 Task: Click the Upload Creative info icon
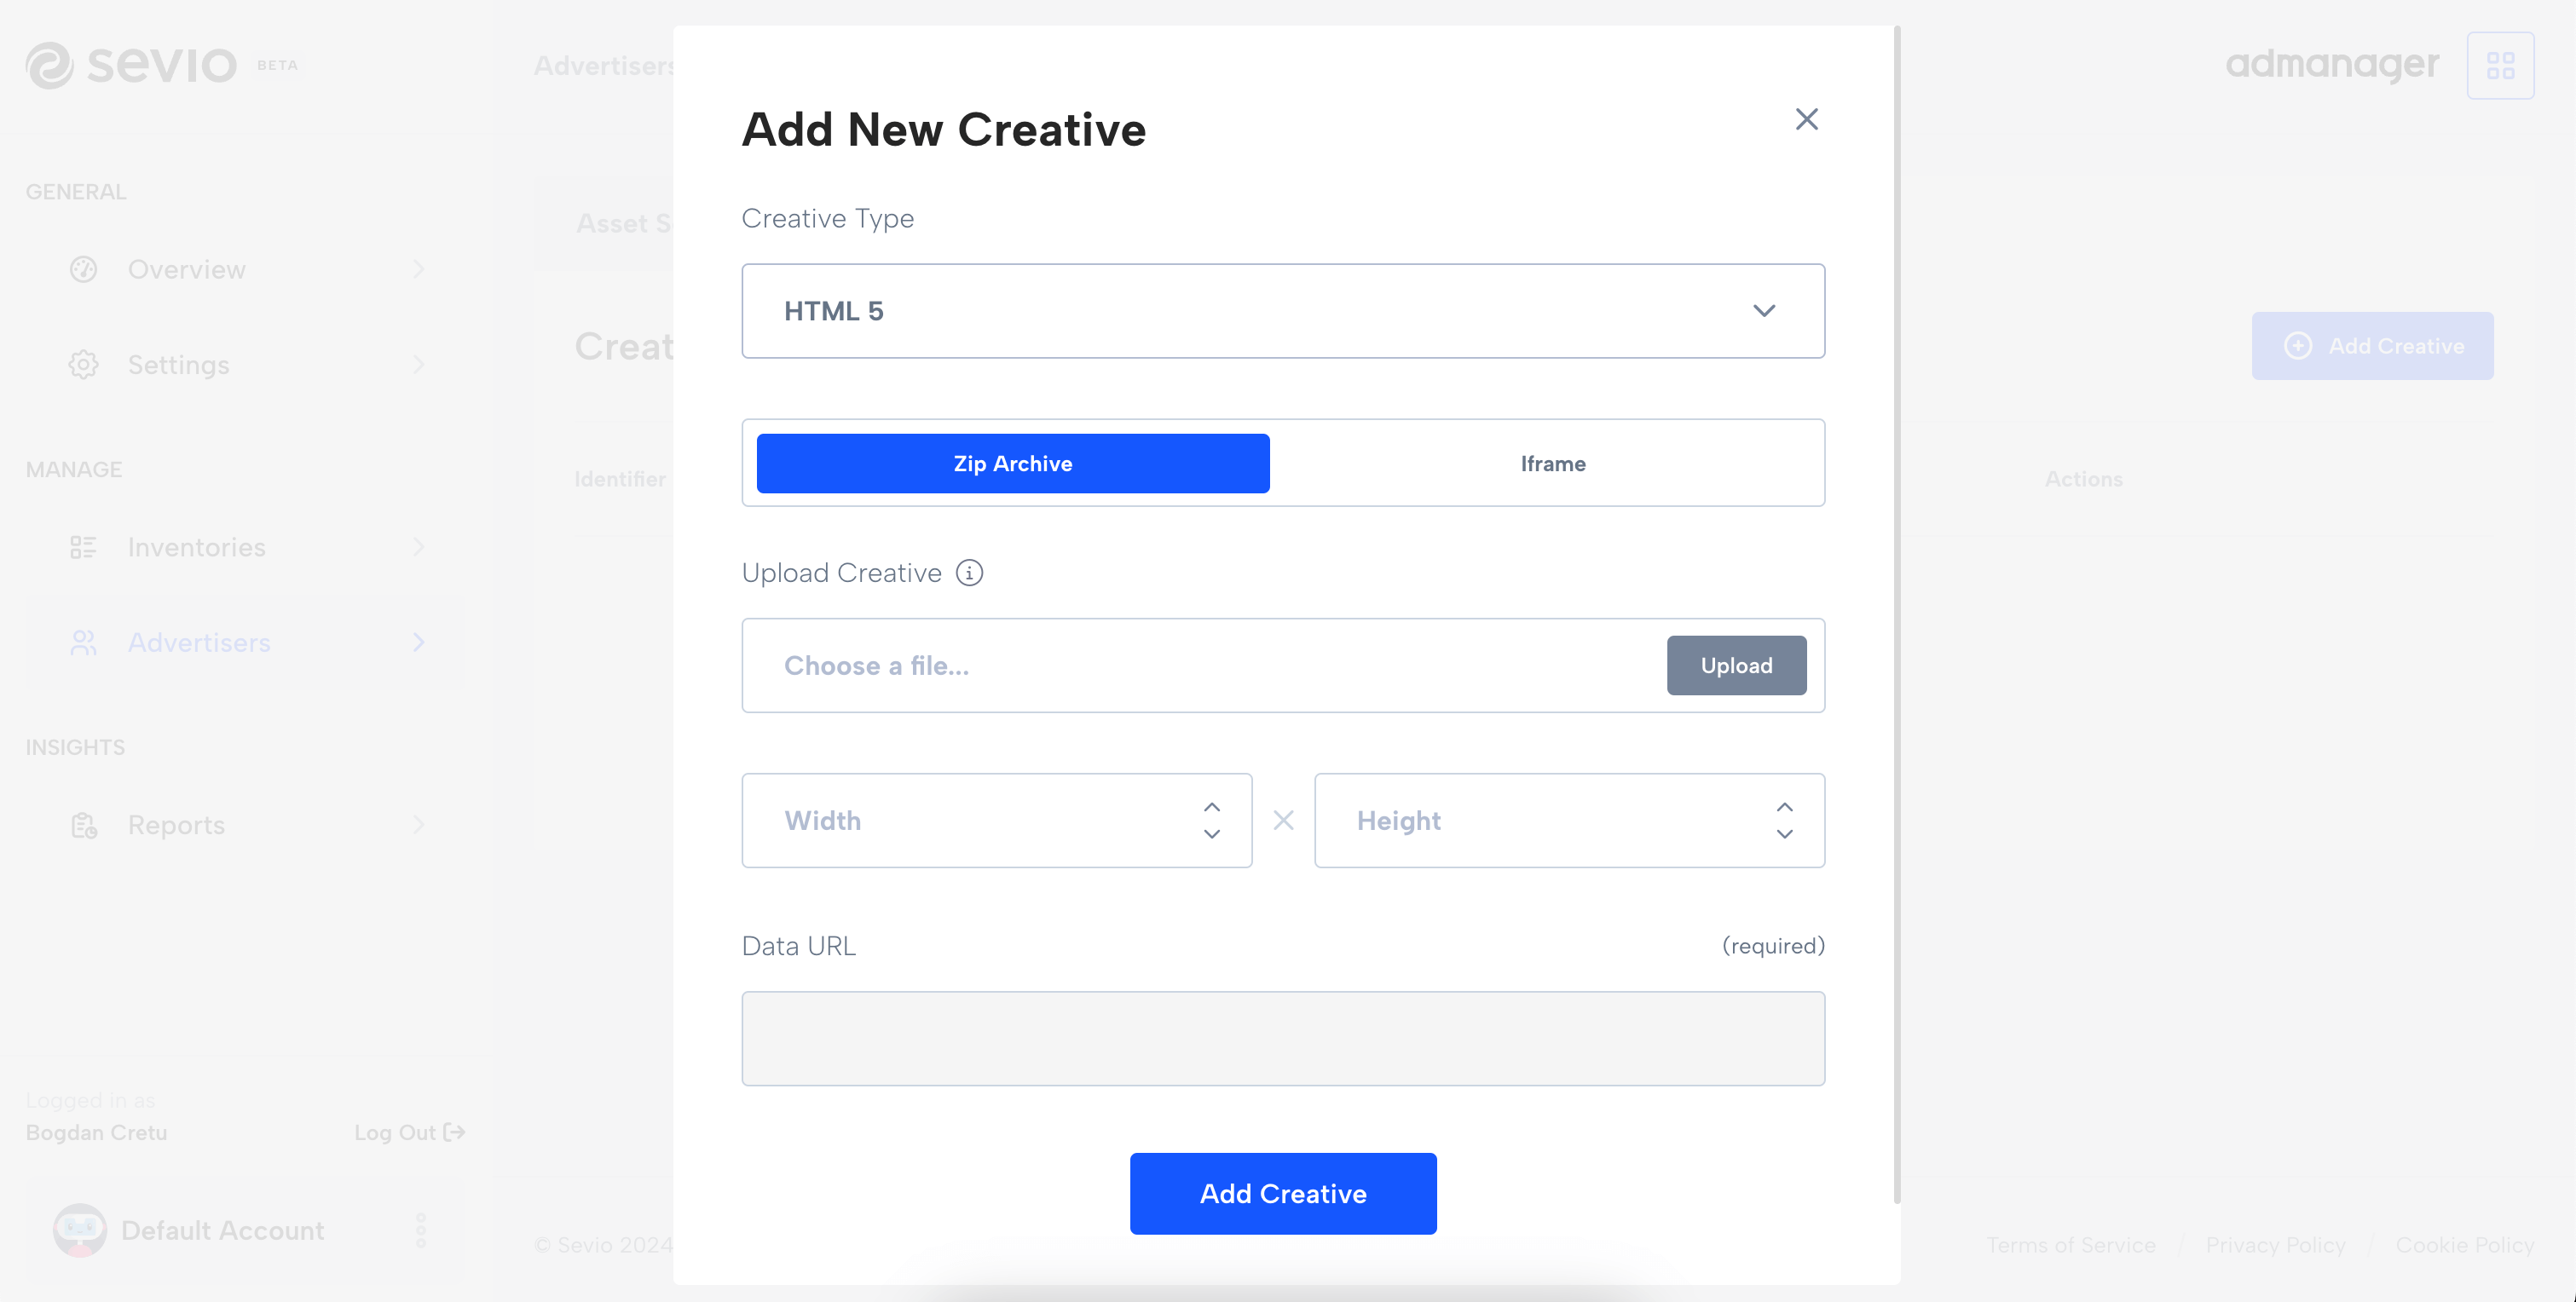coord(969,572)
